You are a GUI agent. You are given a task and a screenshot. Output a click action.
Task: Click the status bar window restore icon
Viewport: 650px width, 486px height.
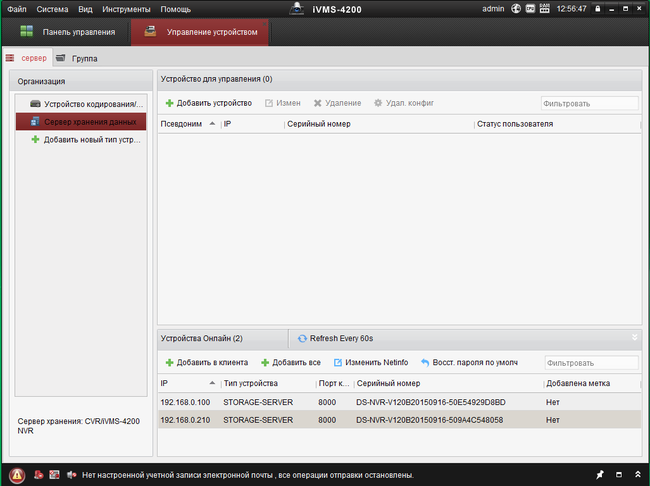coord(619,474)
